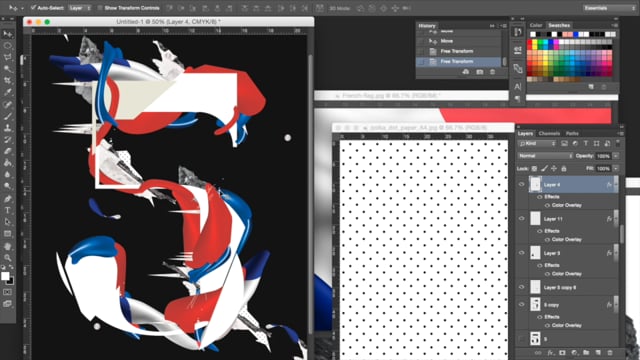The height and width of the screenshot is (360, 640).
Task: Switch to the Color tab
Action: click(x=536, y=25)
